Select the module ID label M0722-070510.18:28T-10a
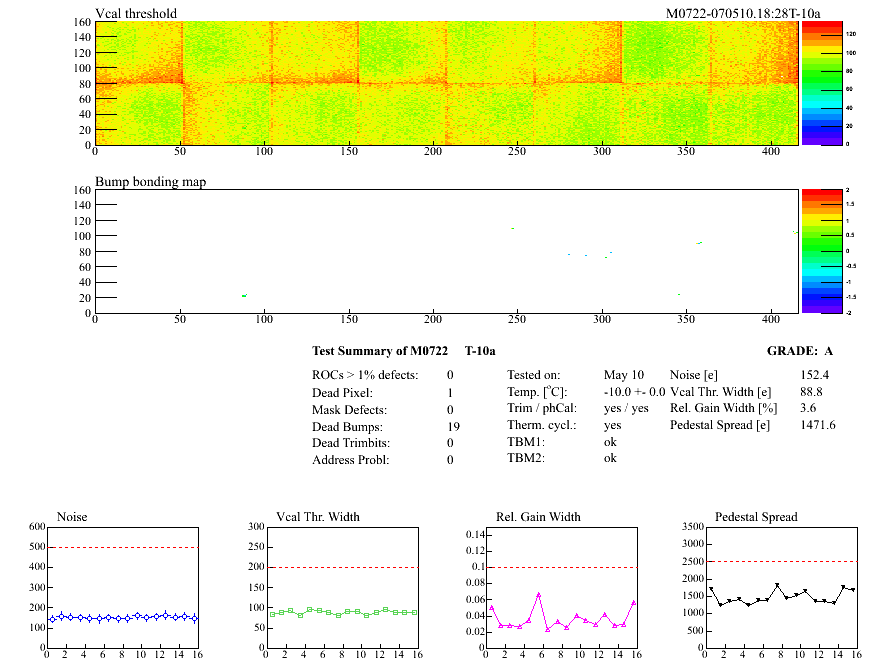Screen dimensions: 896x672 (743, 14)
